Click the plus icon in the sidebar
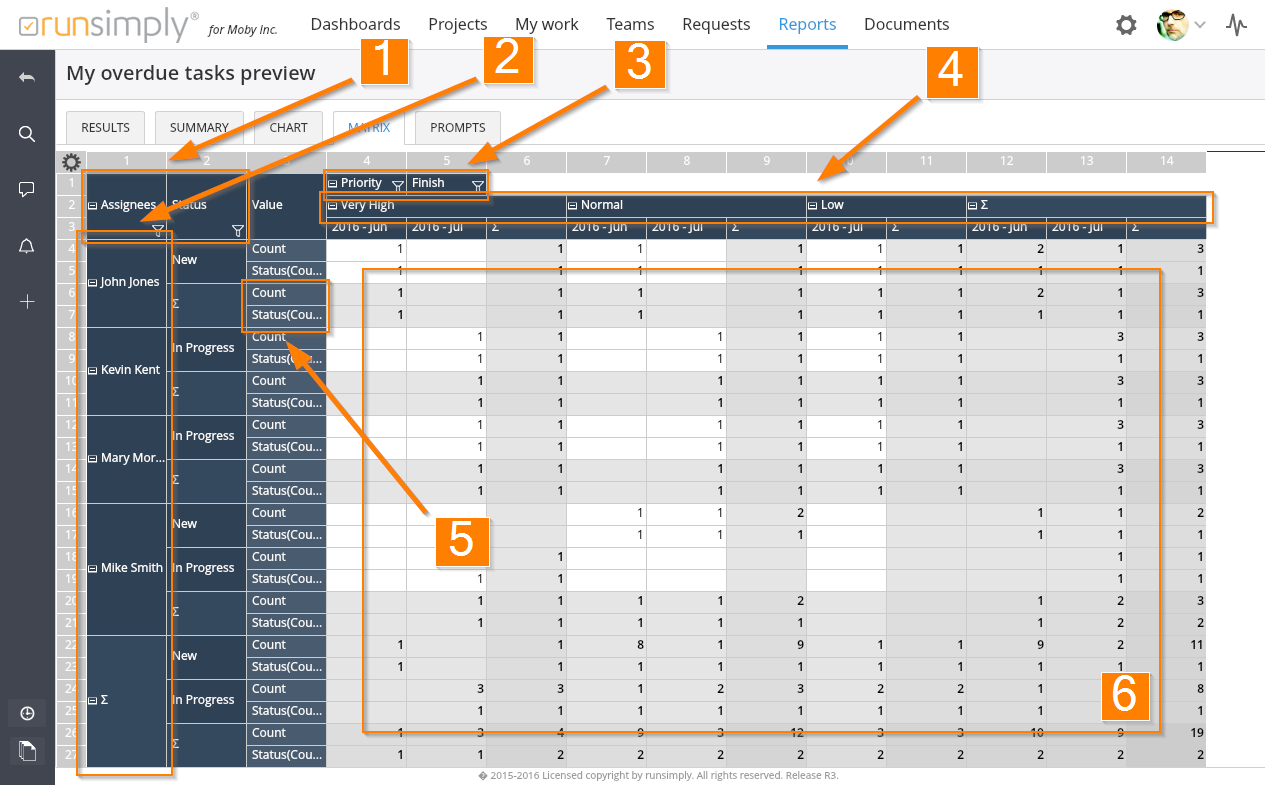1265x785 pixels. tap(27, 301)
